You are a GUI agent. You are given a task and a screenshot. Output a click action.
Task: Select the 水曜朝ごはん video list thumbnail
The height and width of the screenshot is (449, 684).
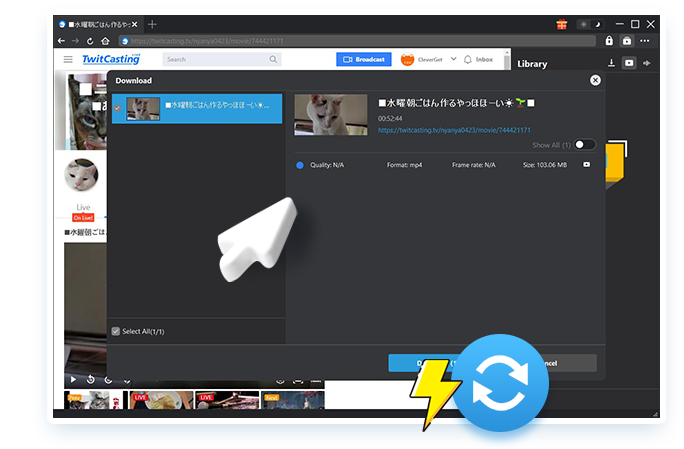[x=143, y=109]
